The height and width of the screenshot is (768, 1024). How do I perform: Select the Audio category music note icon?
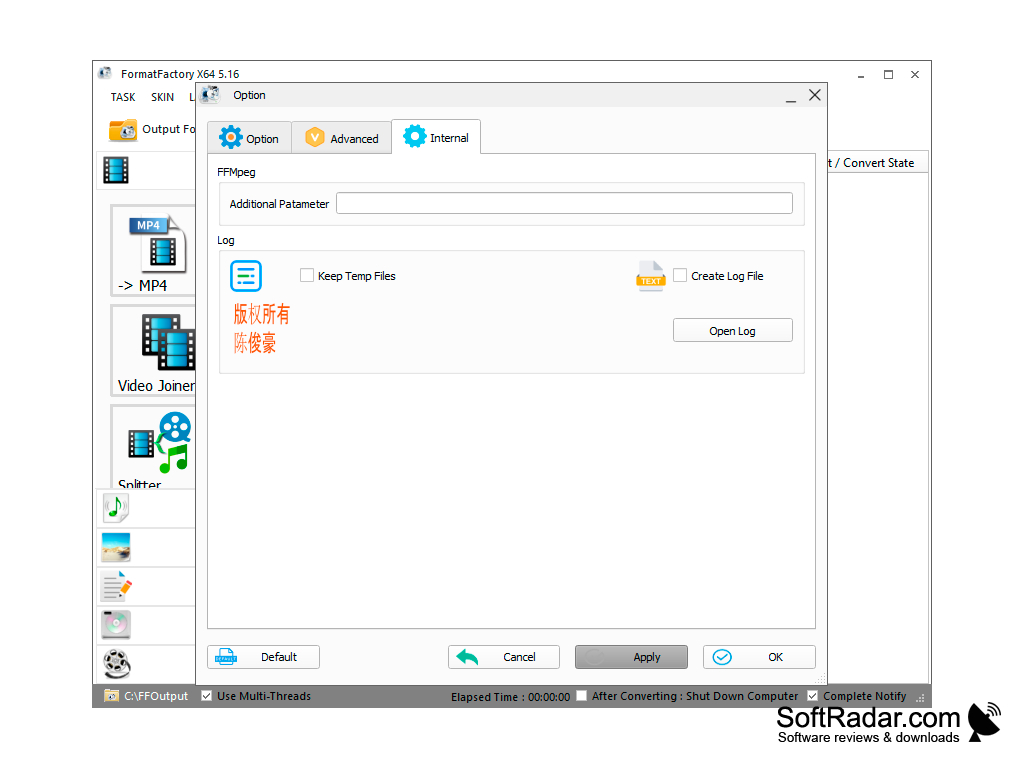pos(116,507)
